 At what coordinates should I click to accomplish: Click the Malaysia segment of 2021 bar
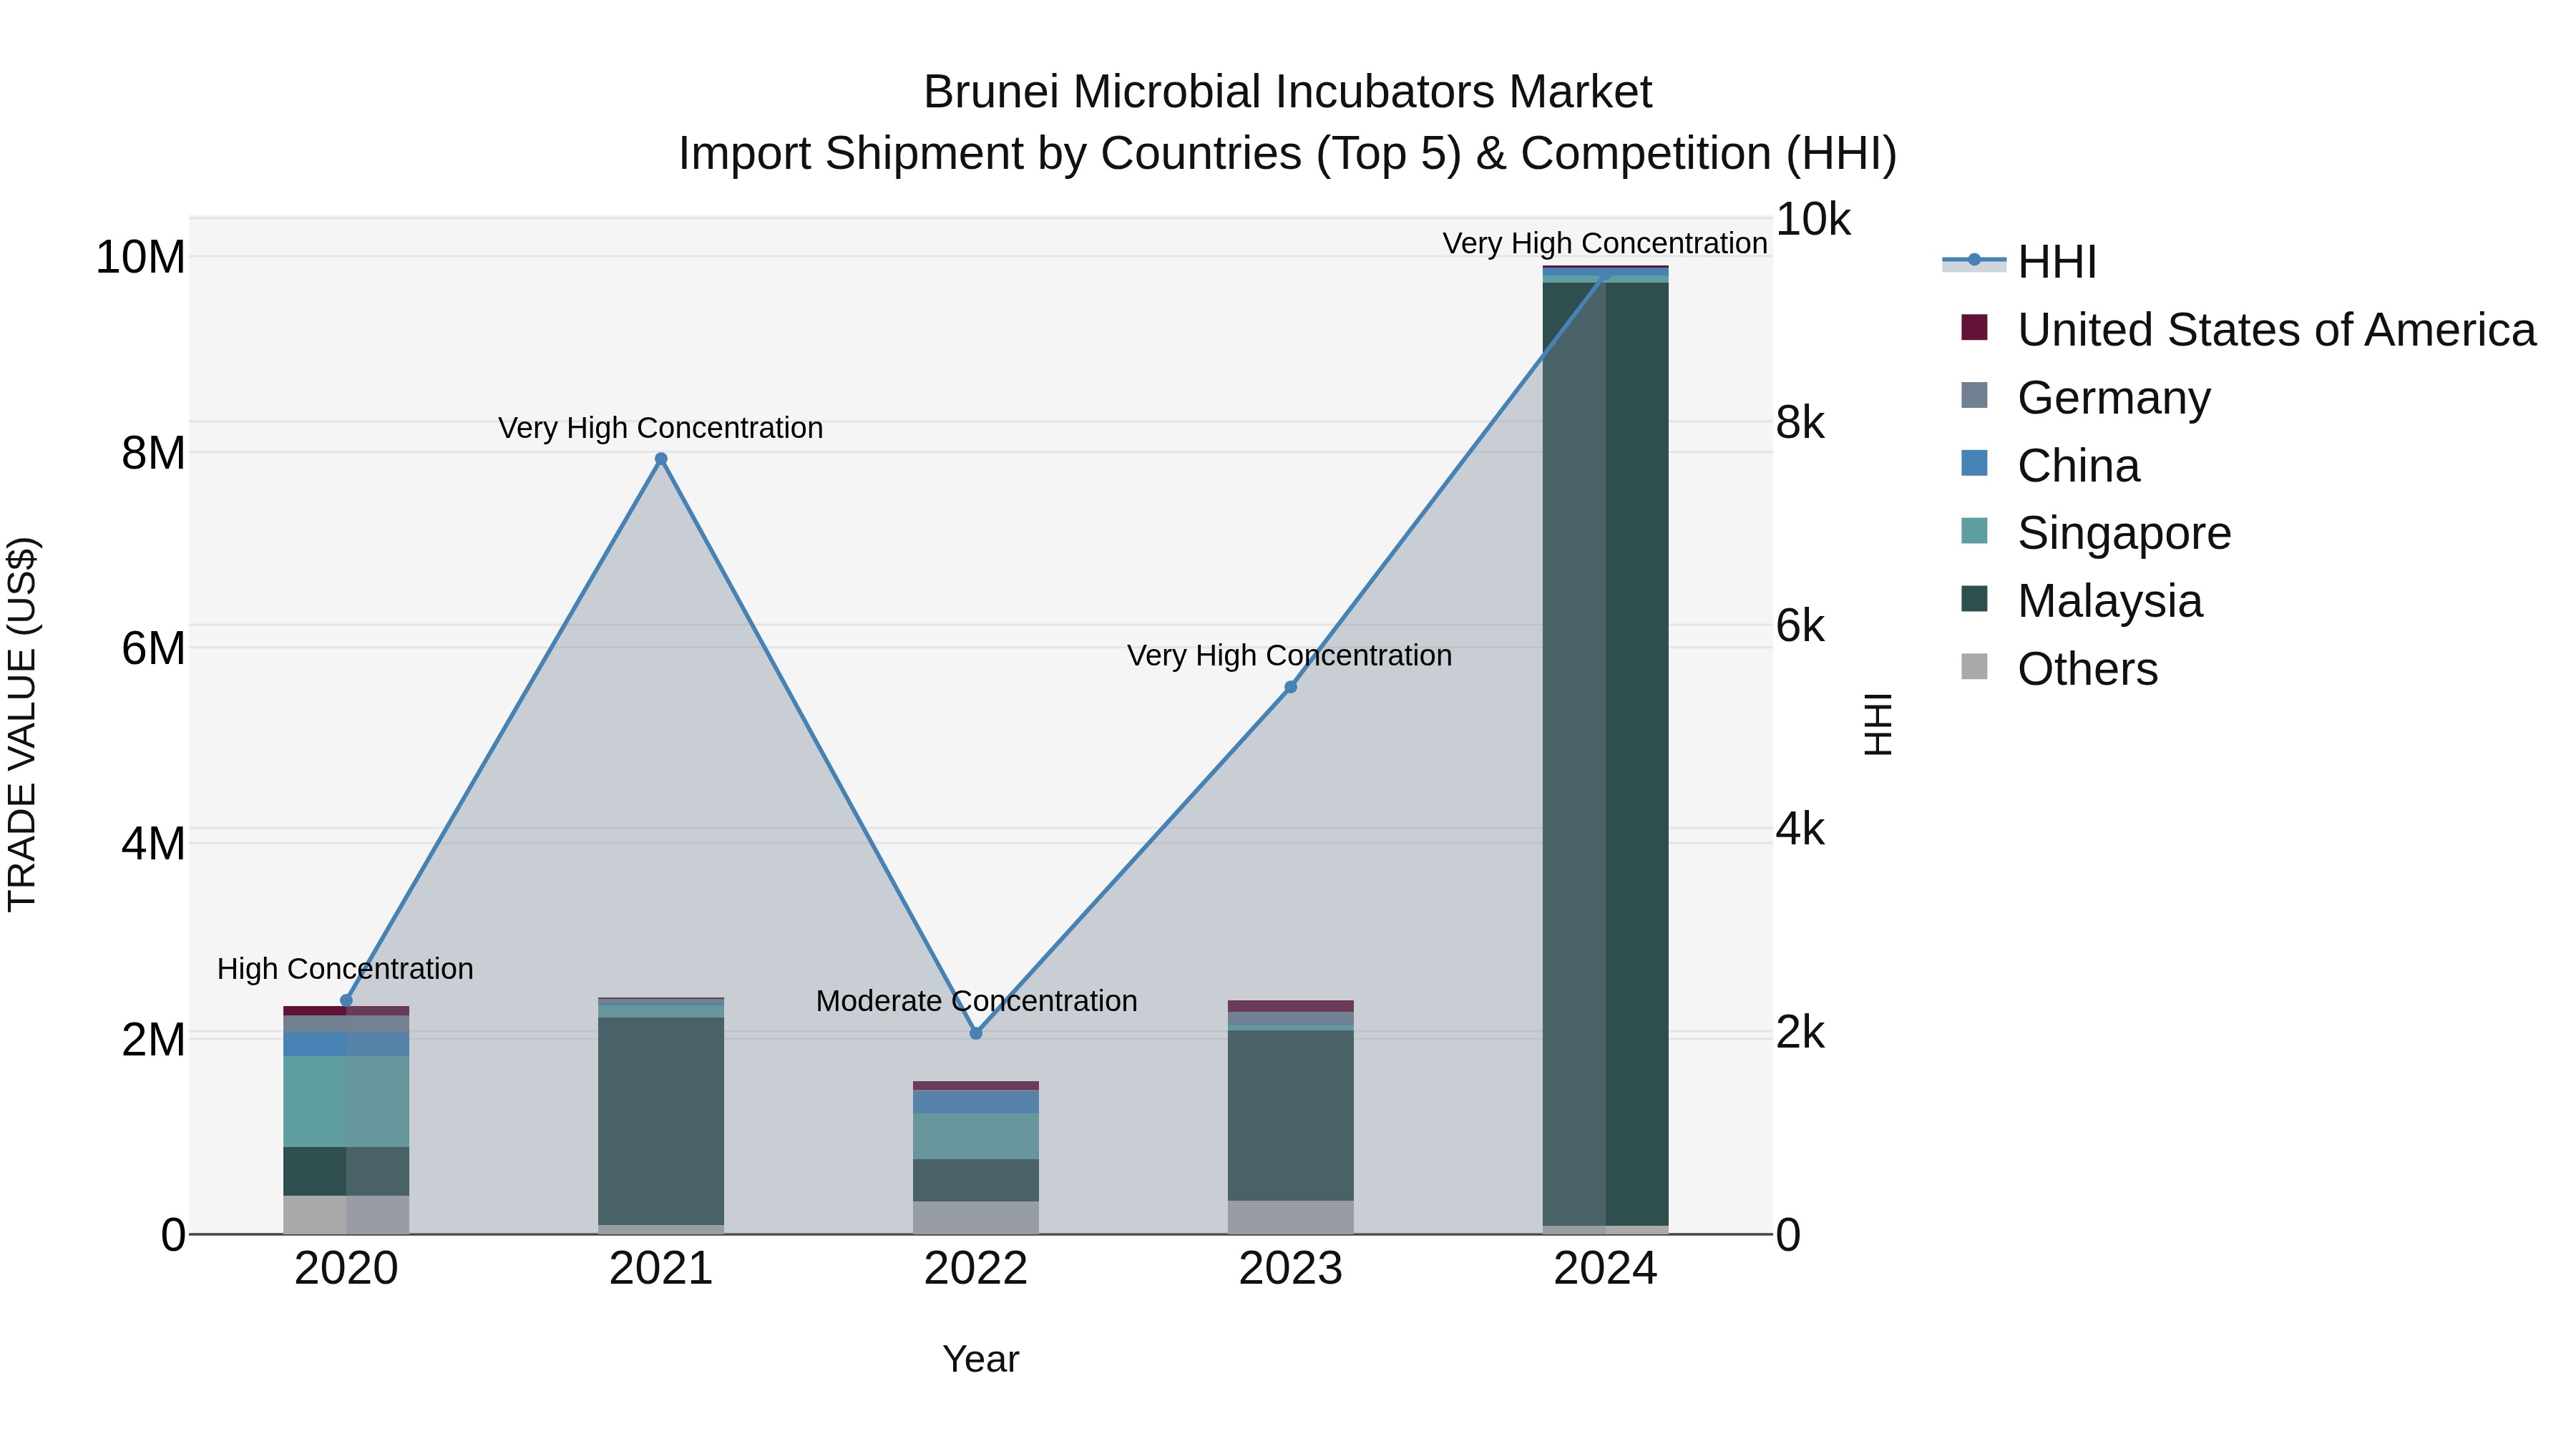[661, 1121]
